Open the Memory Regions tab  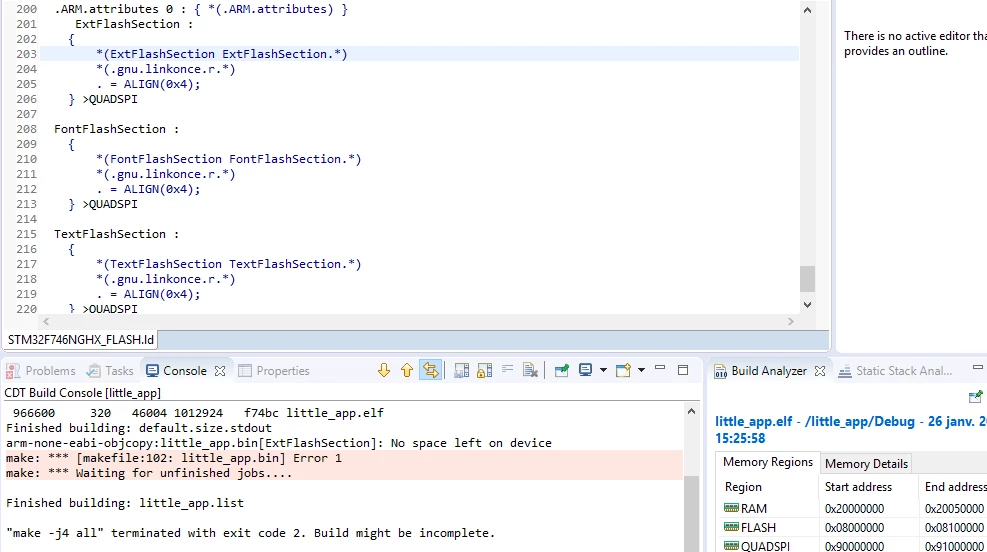(768, 462)
